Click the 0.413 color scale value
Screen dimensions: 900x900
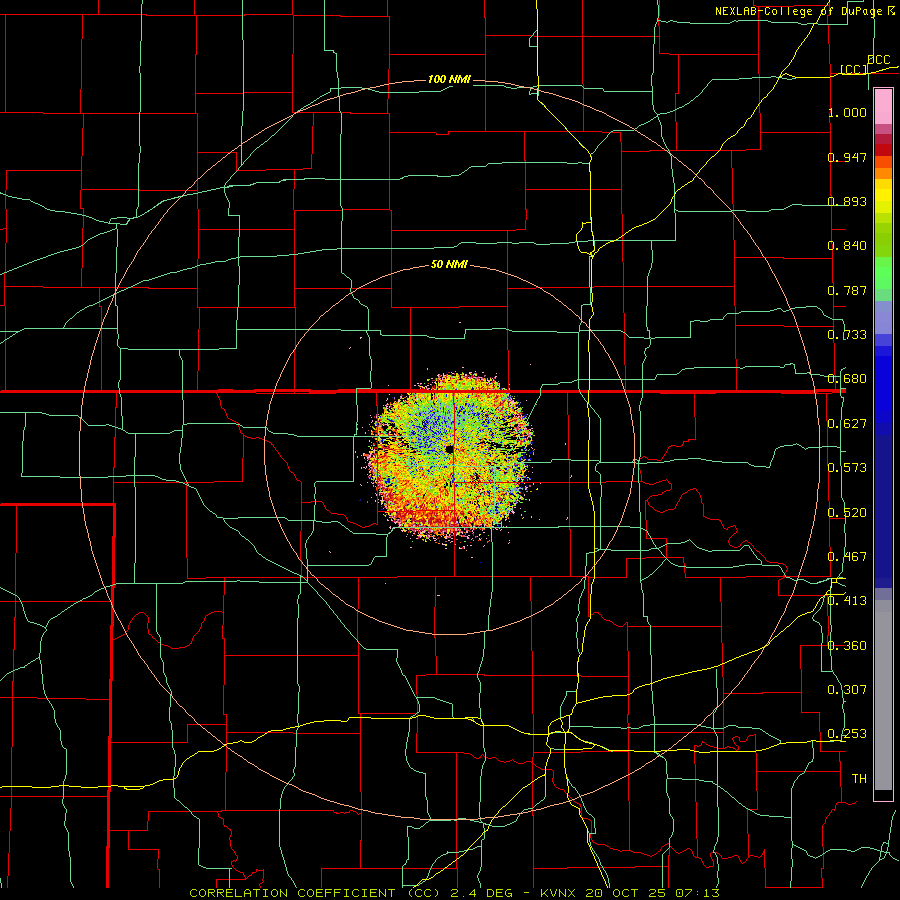pos(847,601)
